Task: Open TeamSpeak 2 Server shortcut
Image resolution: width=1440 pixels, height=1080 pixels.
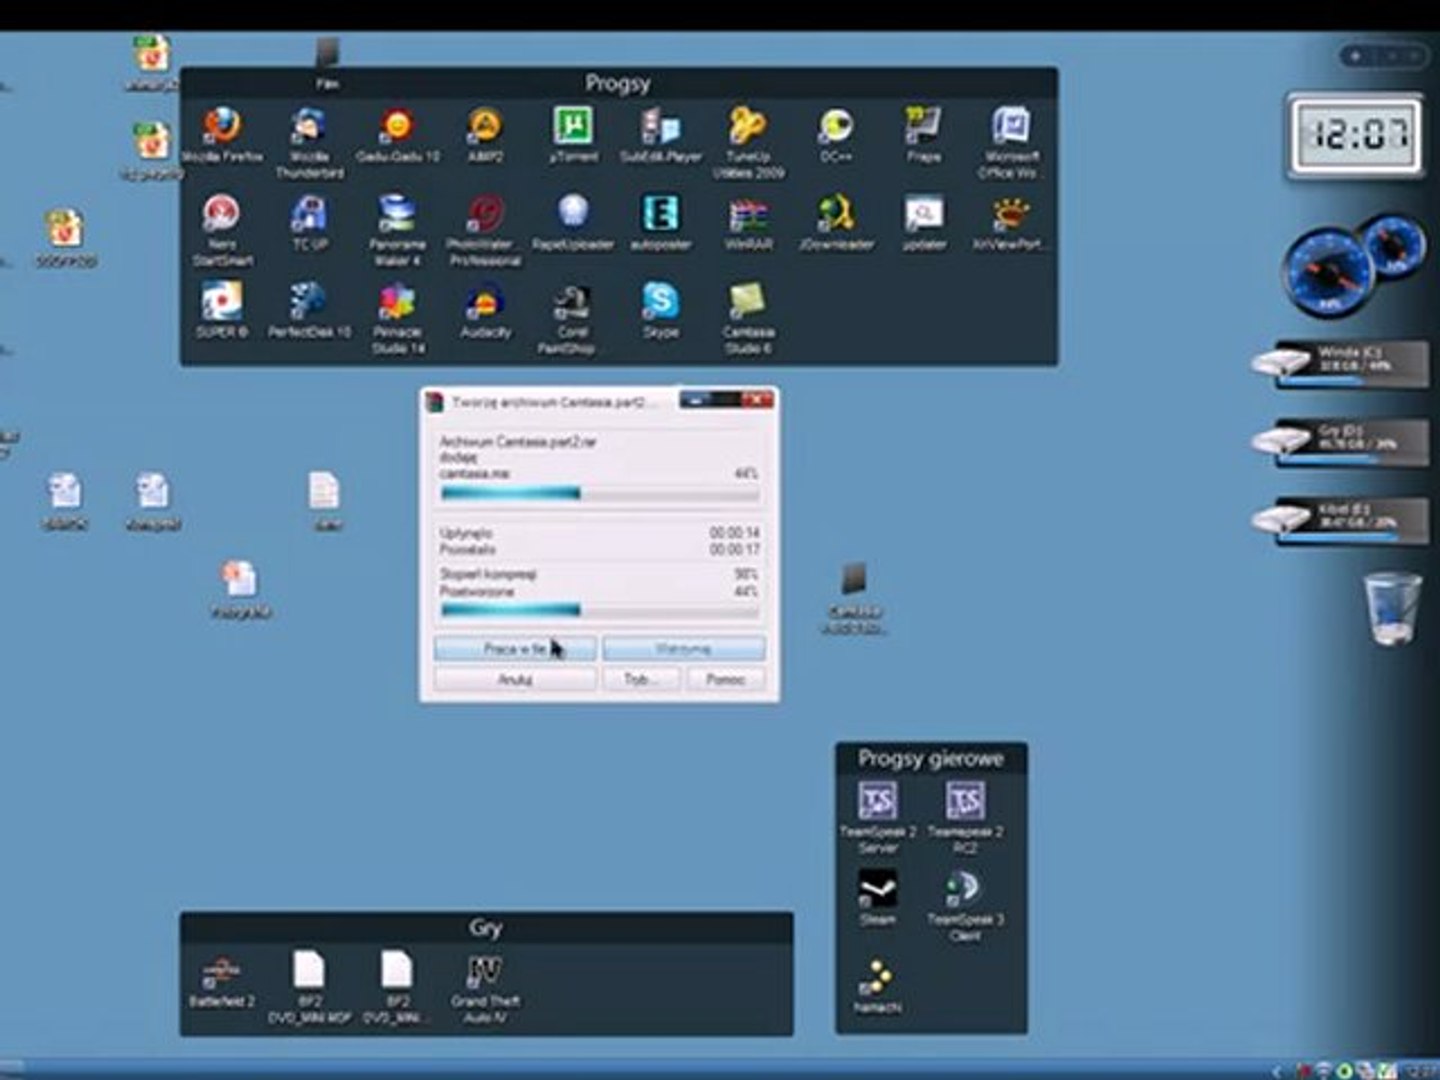Action: (x=877, y=817)
